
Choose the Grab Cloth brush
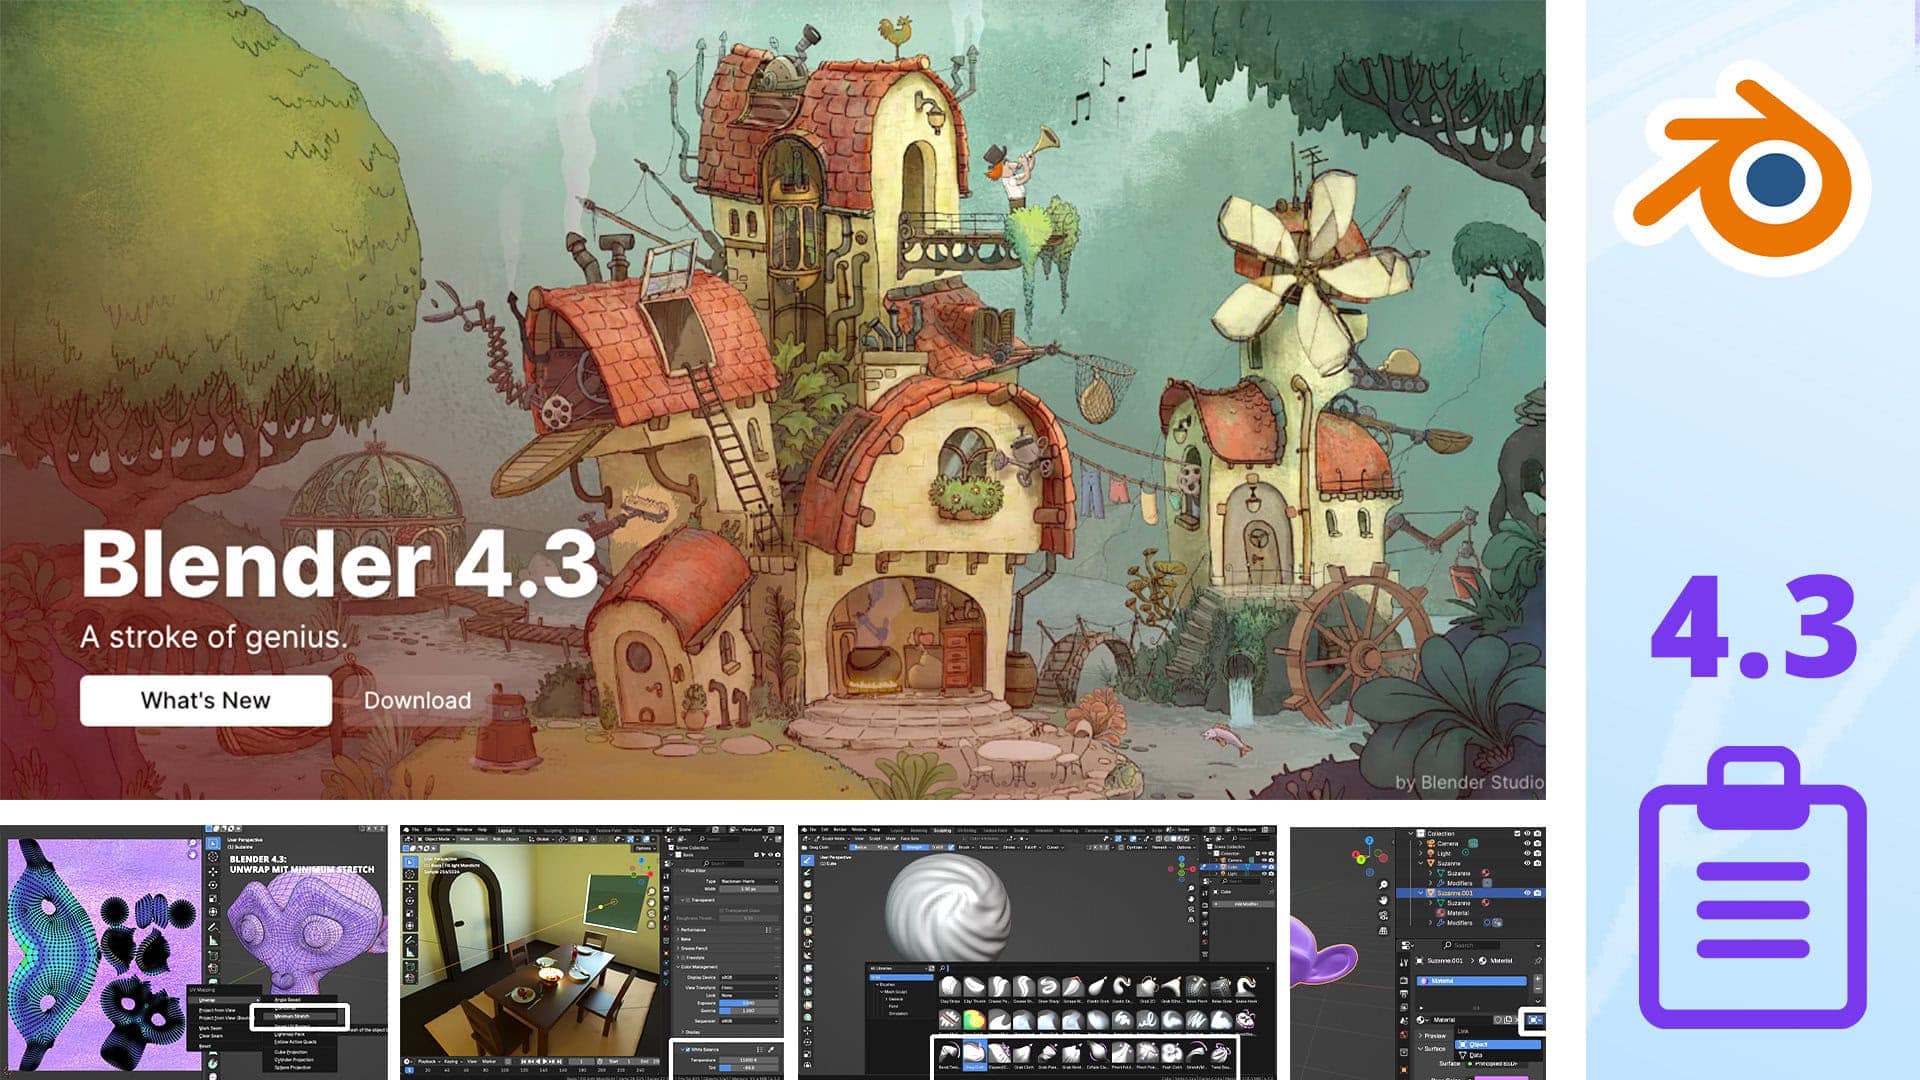[1023, 1053]
